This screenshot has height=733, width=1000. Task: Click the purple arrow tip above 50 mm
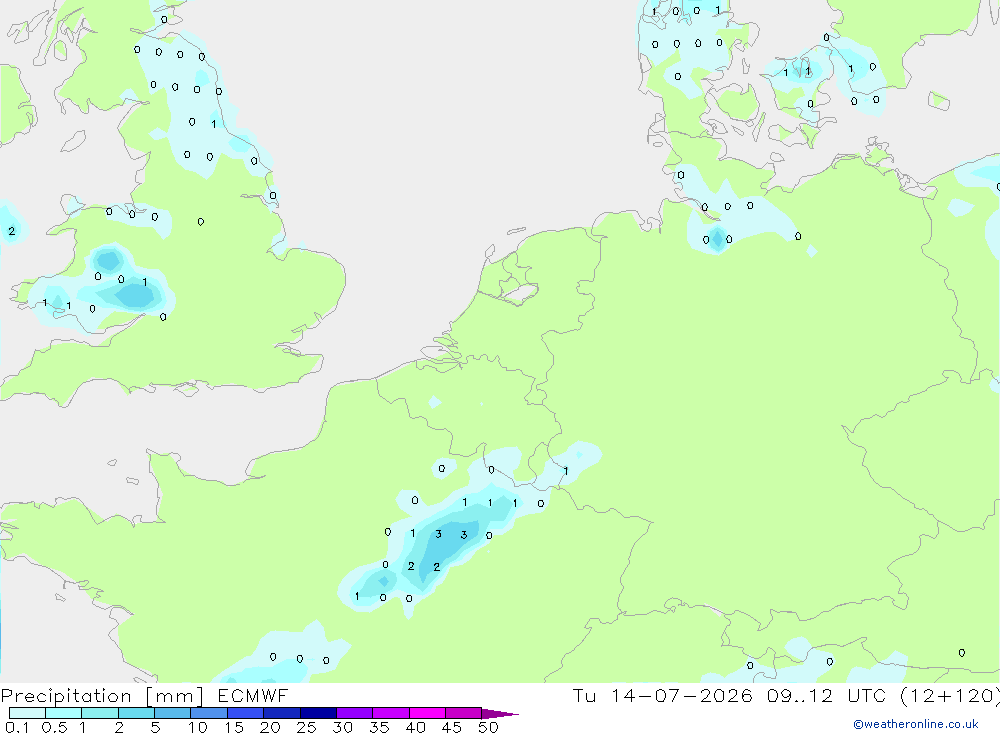[x=499, y=713]
